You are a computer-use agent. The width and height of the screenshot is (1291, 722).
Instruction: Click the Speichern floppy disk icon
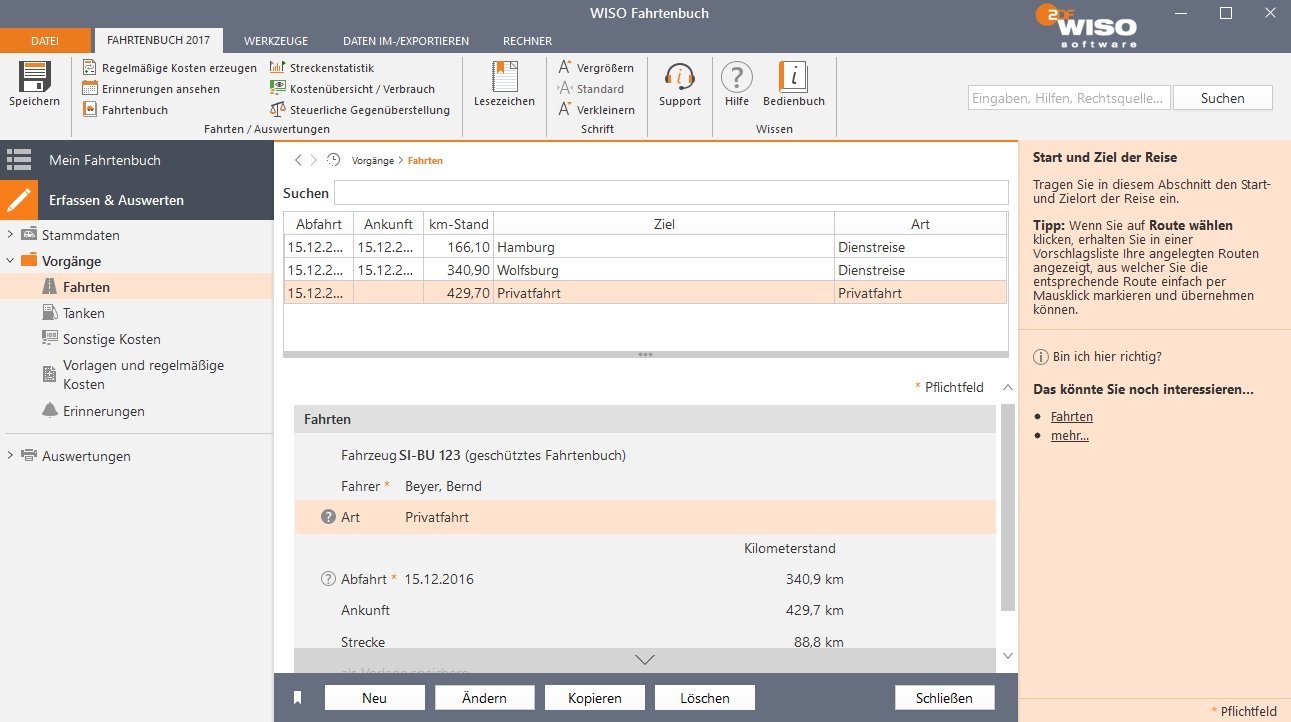34,77
